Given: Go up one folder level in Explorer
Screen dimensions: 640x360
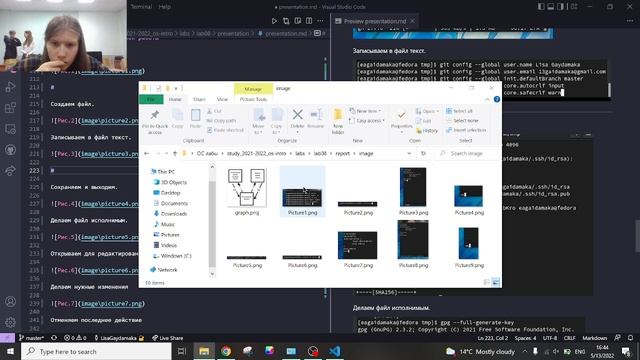Looking at the screenshot, I should [x=175, y=153].
